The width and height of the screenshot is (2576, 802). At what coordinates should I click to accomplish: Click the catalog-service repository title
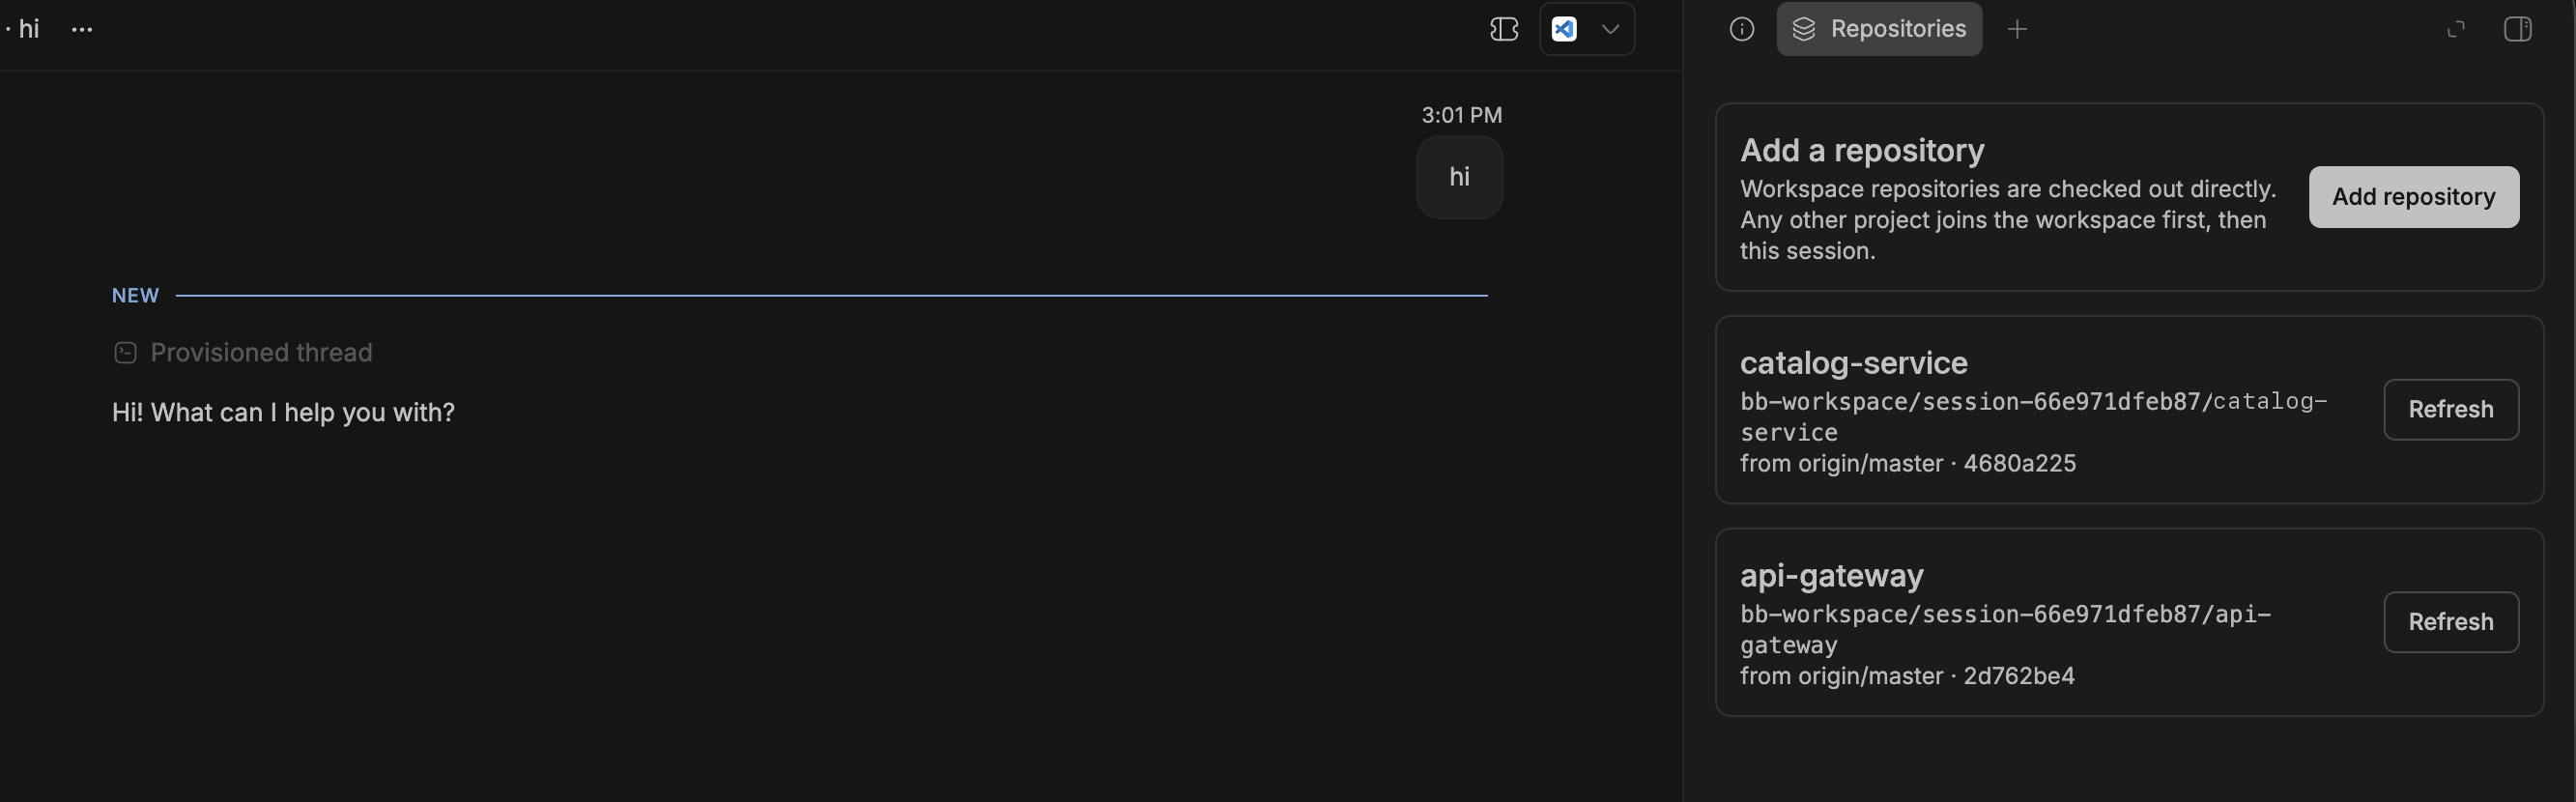[x=1853, y=363]
